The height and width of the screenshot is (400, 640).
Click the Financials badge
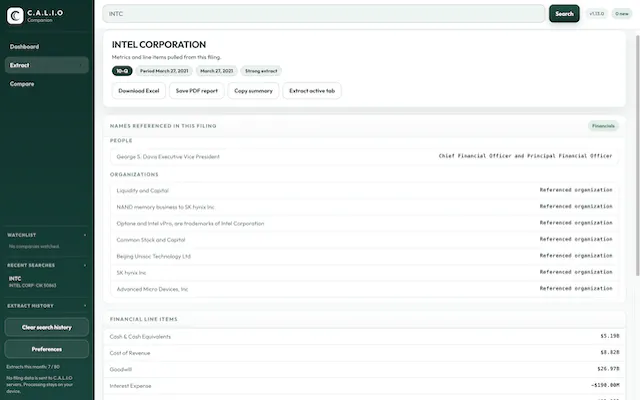pos(603,126)
